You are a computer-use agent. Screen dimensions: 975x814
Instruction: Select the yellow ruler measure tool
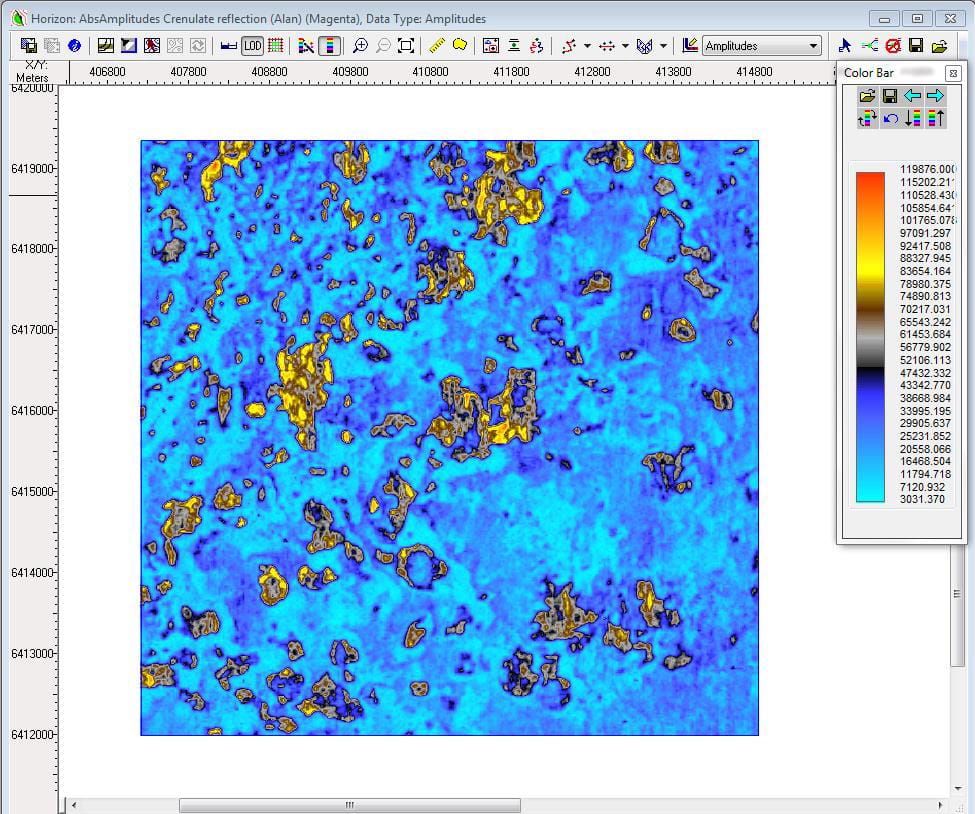click(437, 46)
